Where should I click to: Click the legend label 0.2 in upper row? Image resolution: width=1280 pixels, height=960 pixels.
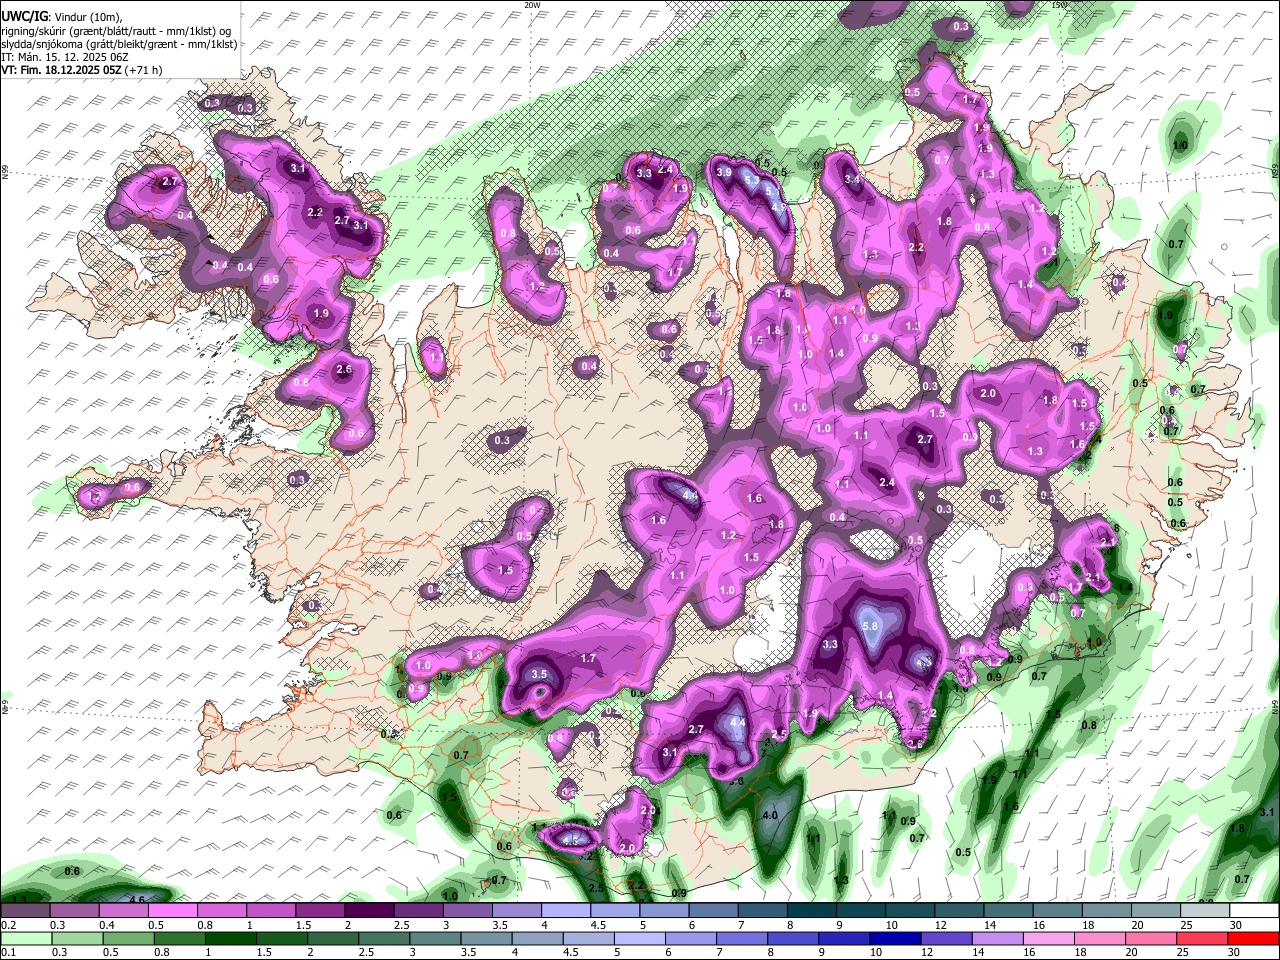[7, 925]
